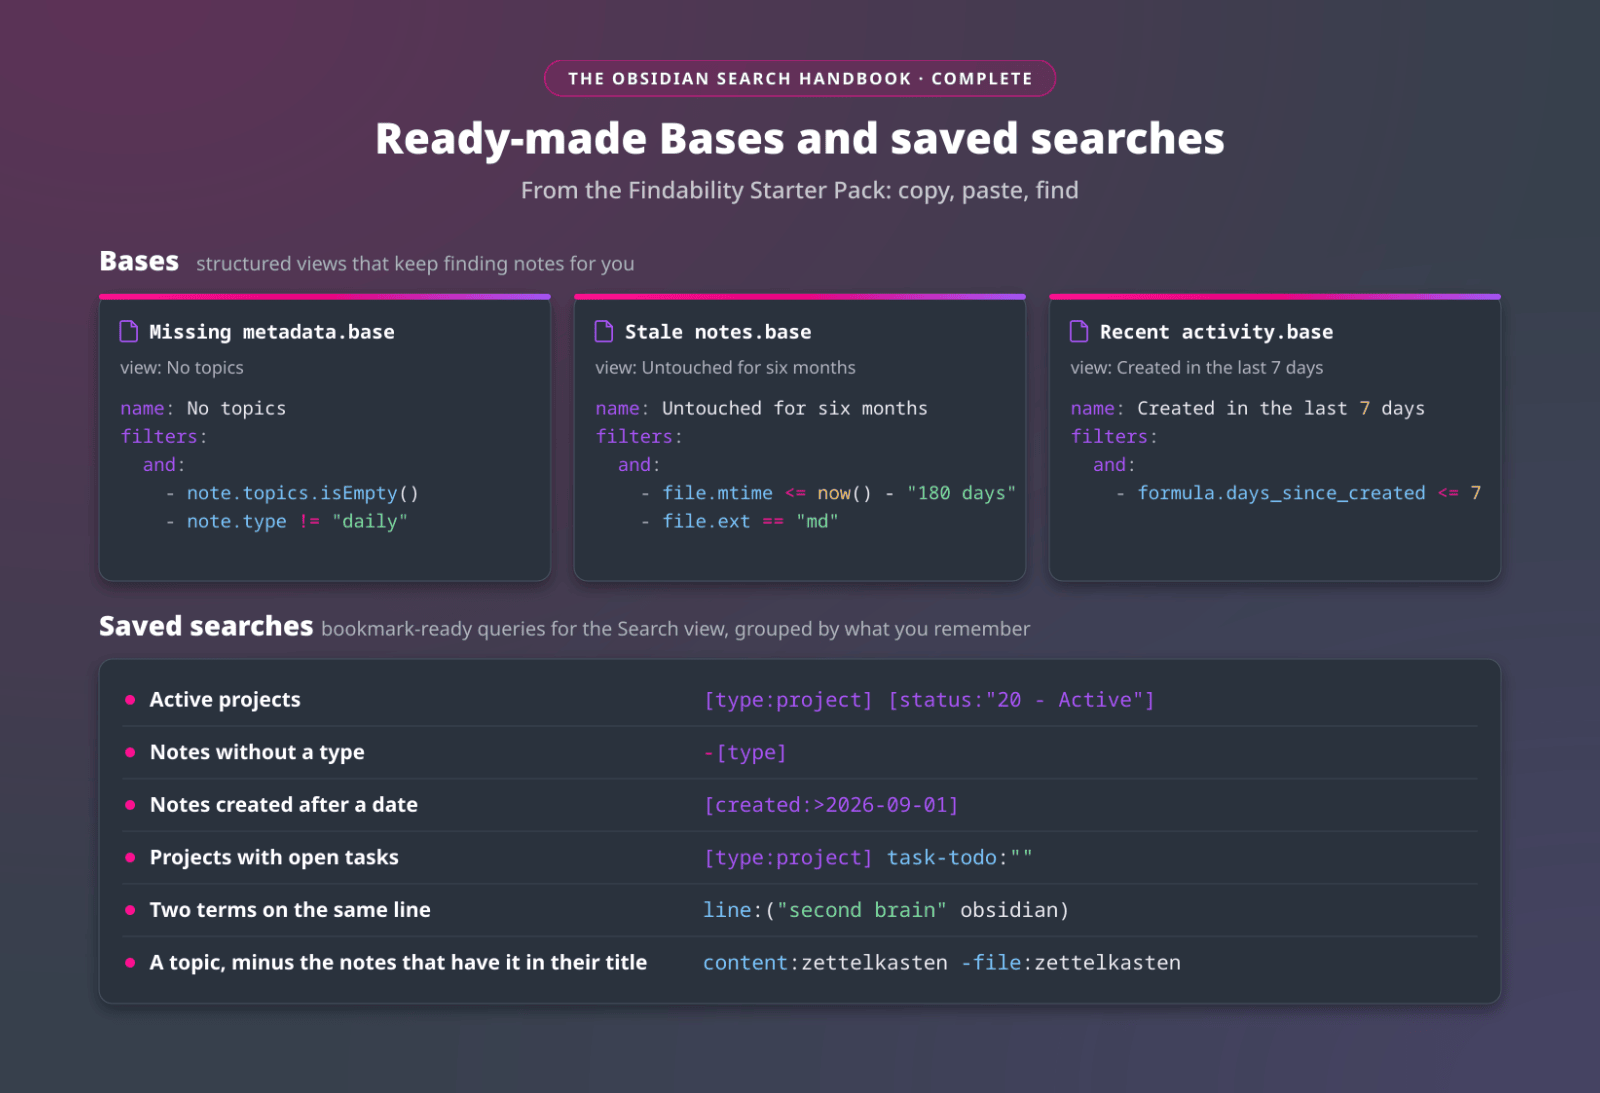Click the file icon beside Missing metadata.base
The width and height of the screenshot is (1600, 1093).
(x=129, y=332)
